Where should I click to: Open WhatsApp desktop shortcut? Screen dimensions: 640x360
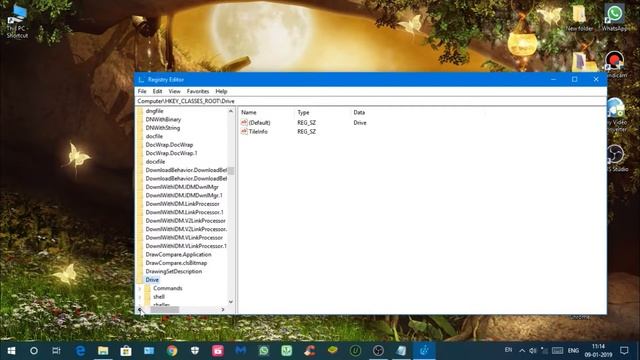(614, 17)
